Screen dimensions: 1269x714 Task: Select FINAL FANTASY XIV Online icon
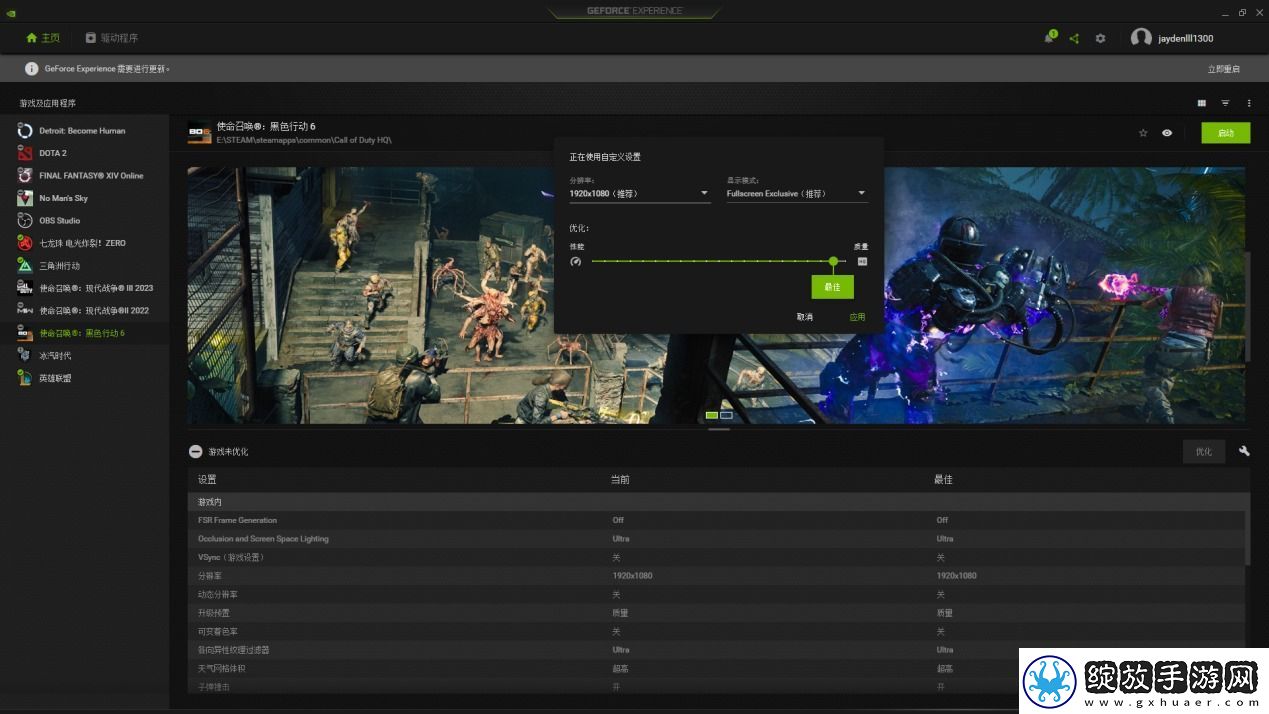pyautogui.click(x=26, y=176)
